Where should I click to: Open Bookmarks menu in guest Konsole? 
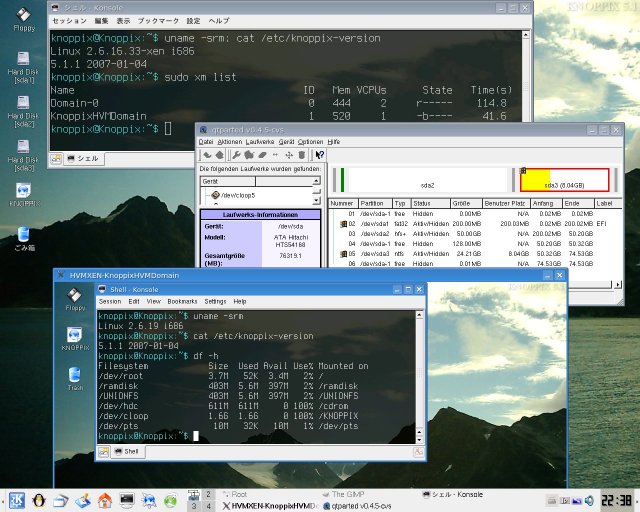[x=182, y=301]
